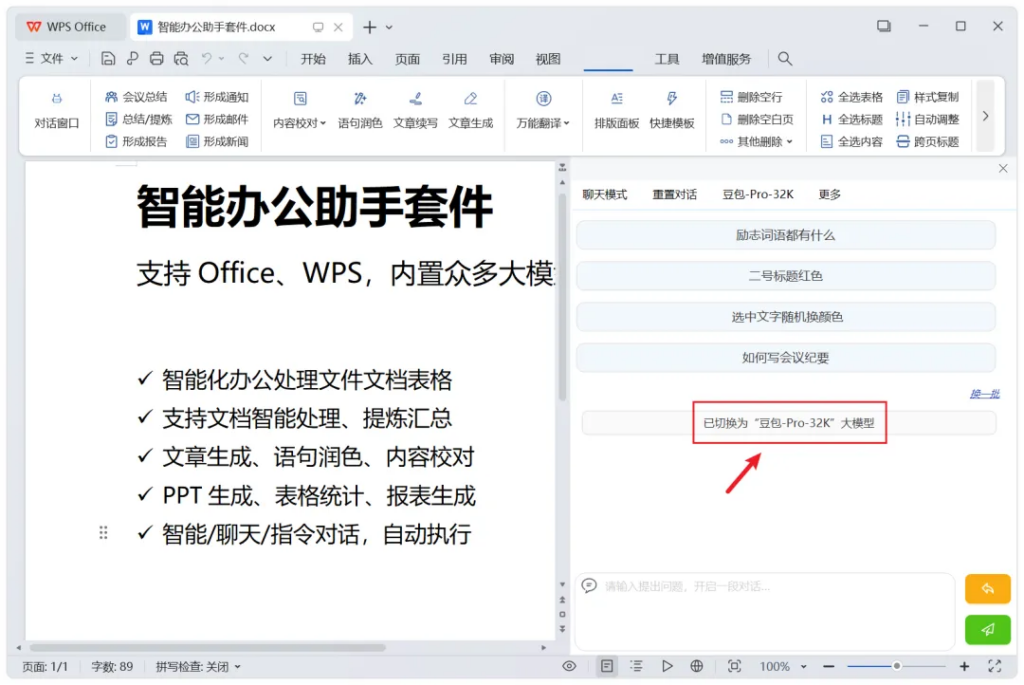The image size is (1024, 685).
Task: Click the 换一批 refresh suggestions link
Action: (x=984, y=394)
